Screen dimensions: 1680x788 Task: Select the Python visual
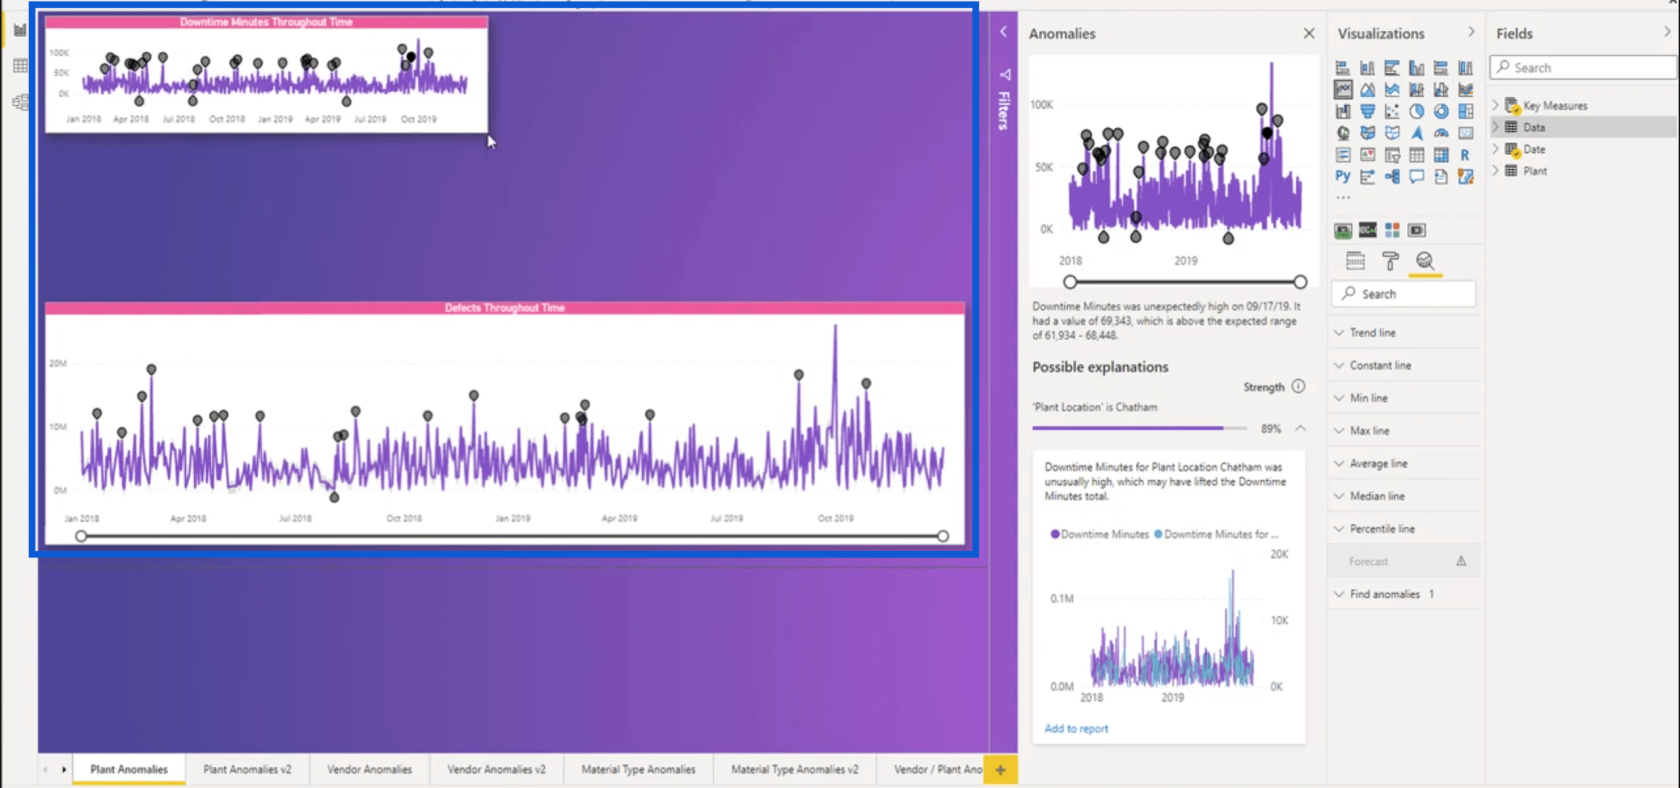1343,176
